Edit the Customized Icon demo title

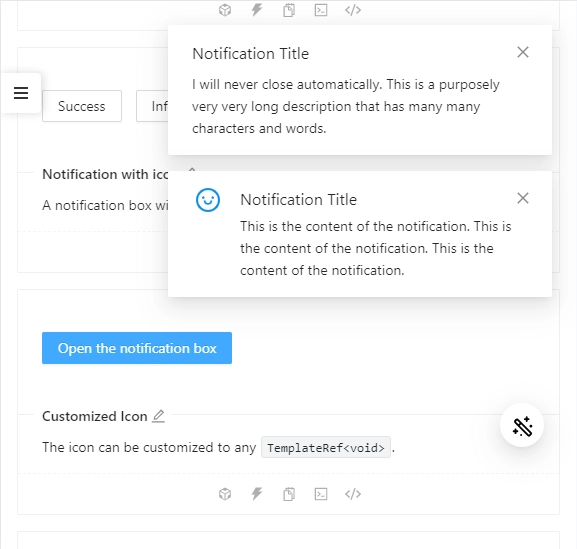tap(159, 416)
